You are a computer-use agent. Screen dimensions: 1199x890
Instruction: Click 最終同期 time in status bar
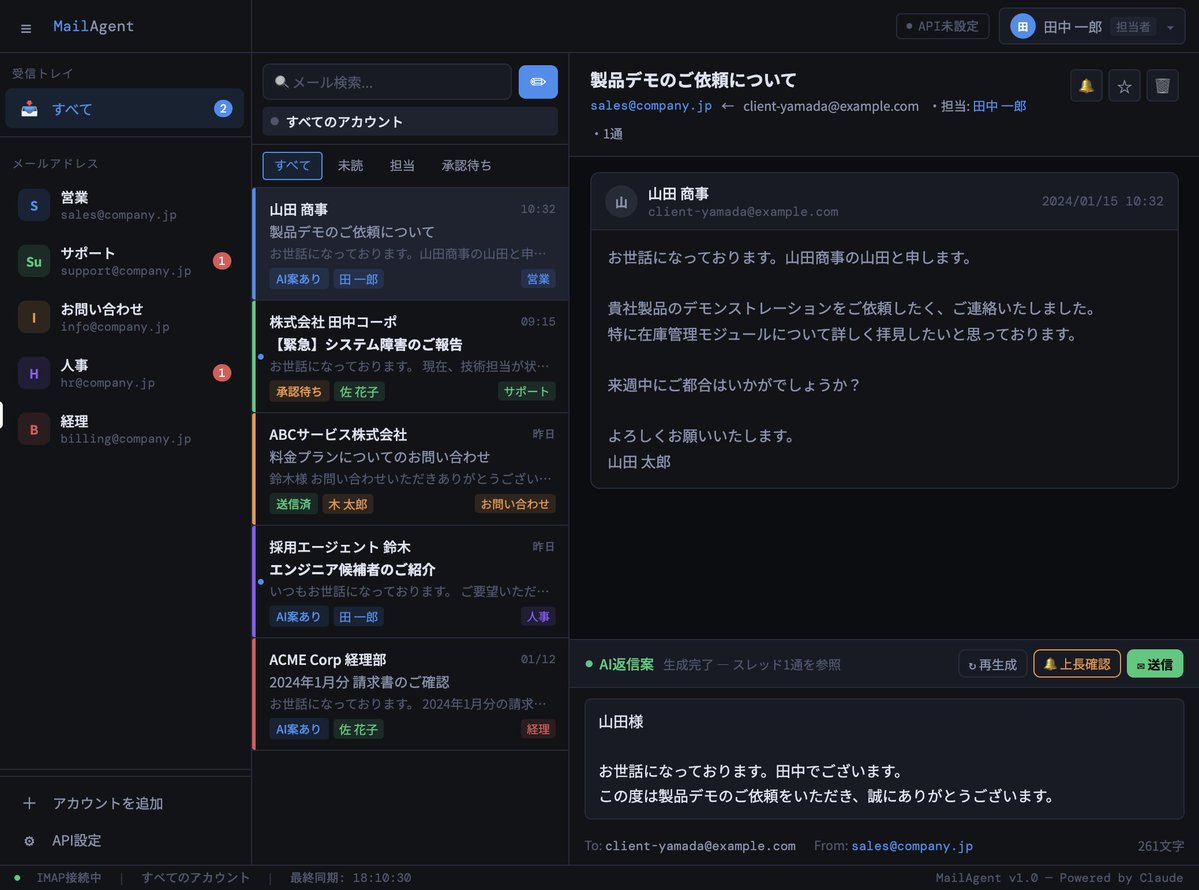pyautogui.click(x=350, y=878)
